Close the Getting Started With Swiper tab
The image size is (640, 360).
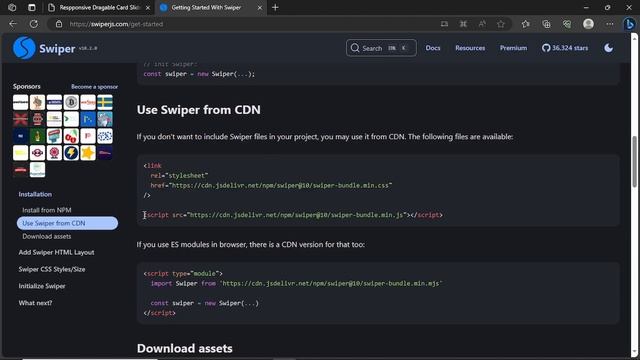[260, 8]
